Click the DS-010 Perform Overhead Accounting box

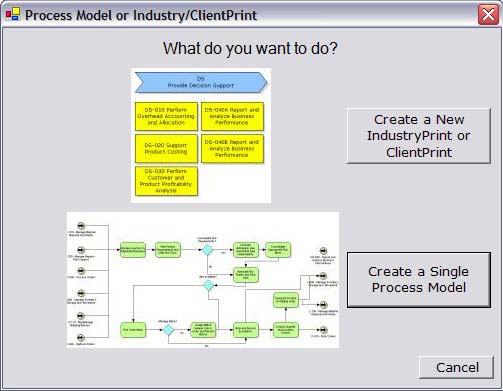coord(166,116)
